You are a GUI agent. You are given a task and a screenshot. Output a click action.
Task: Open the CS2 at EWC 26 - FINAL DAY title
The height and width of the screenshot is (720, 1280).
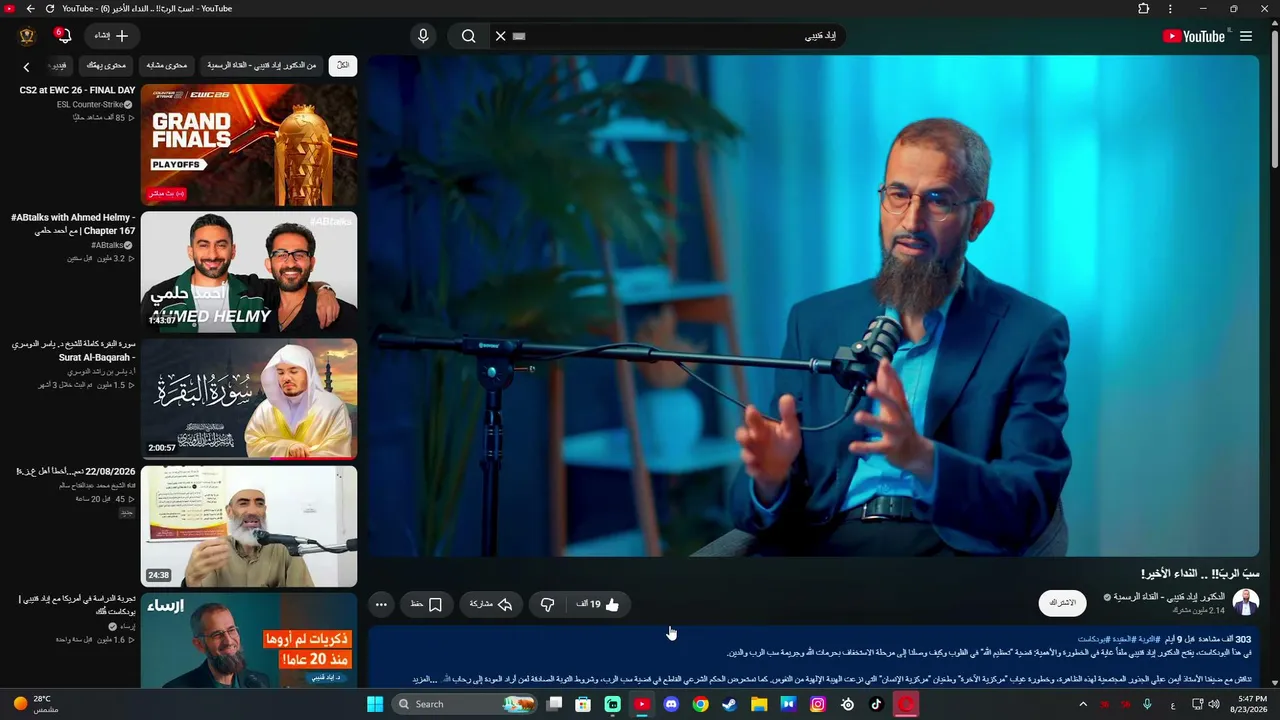[77, 91]
